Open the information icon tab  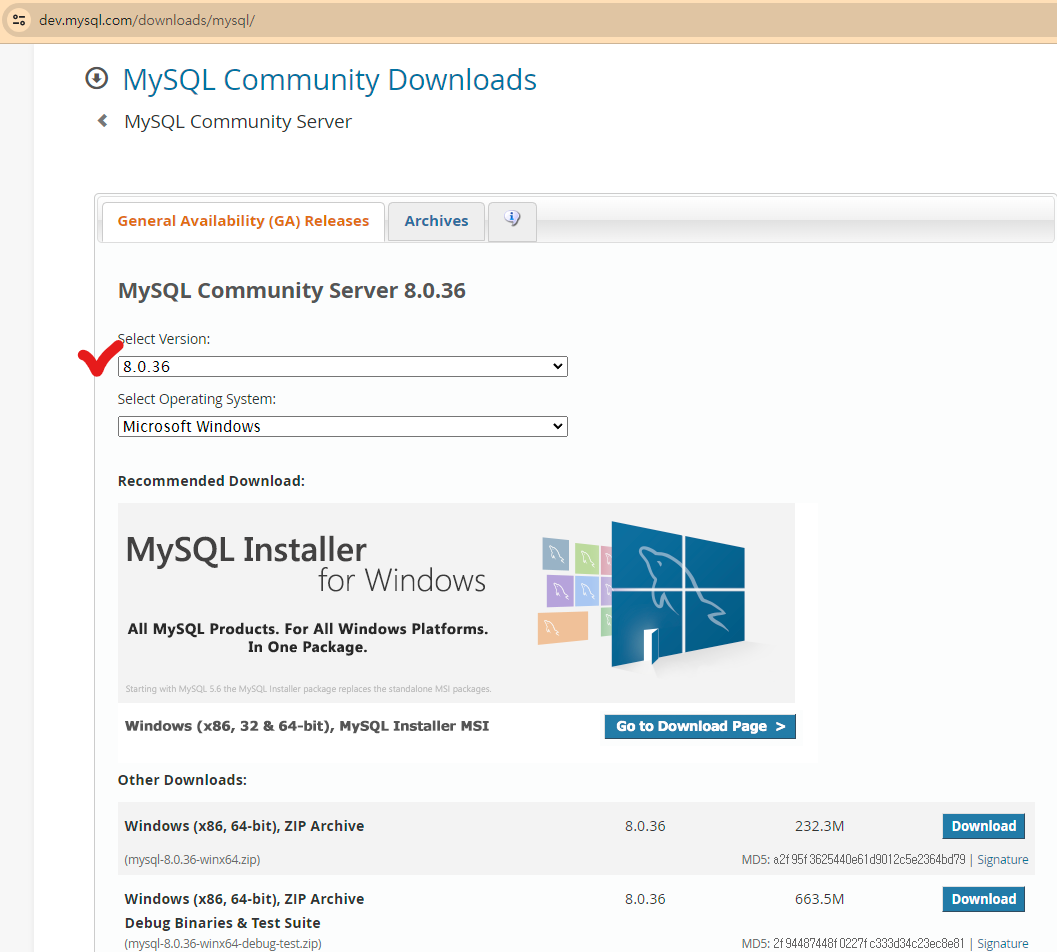[512, 220]
